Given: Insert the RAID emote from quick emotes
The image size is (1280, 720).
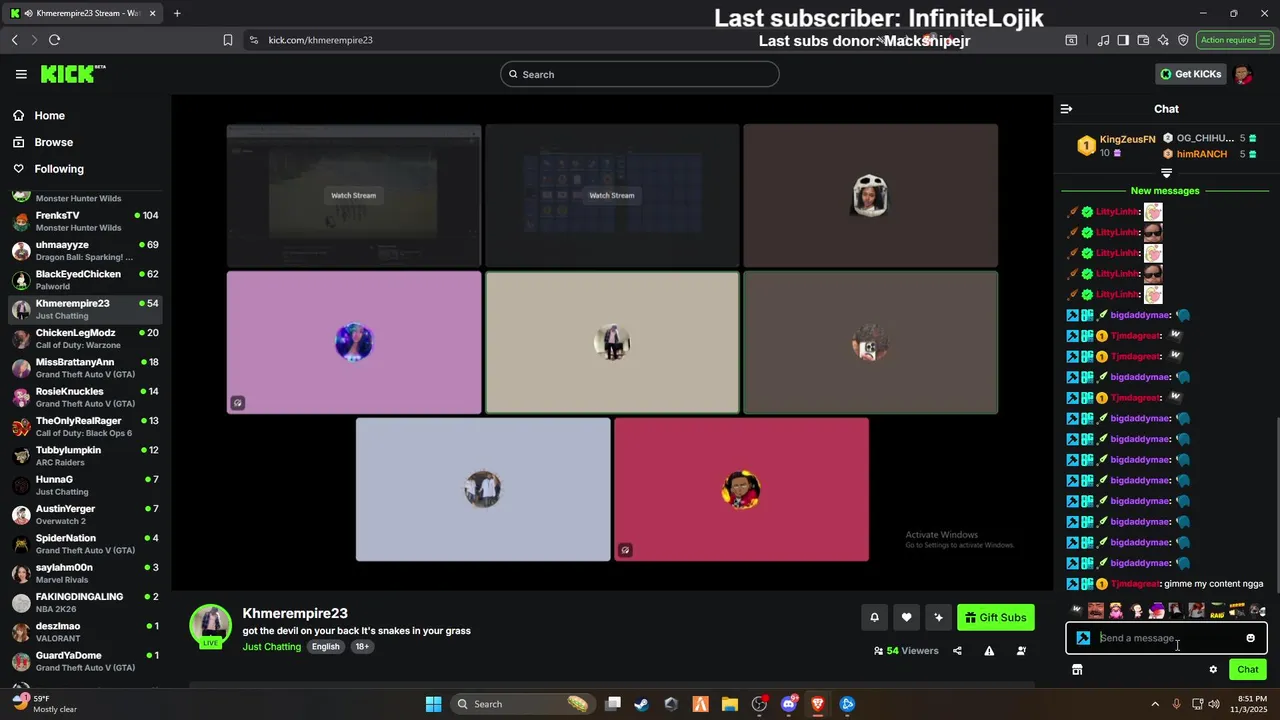Looking at the screenshot, I should coord(1217,611).
